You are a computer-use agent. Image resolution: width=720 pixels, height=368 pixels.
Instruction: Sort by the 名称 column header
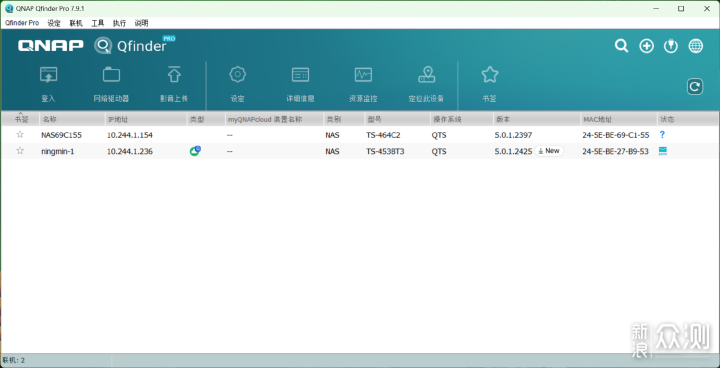(72, 119)
